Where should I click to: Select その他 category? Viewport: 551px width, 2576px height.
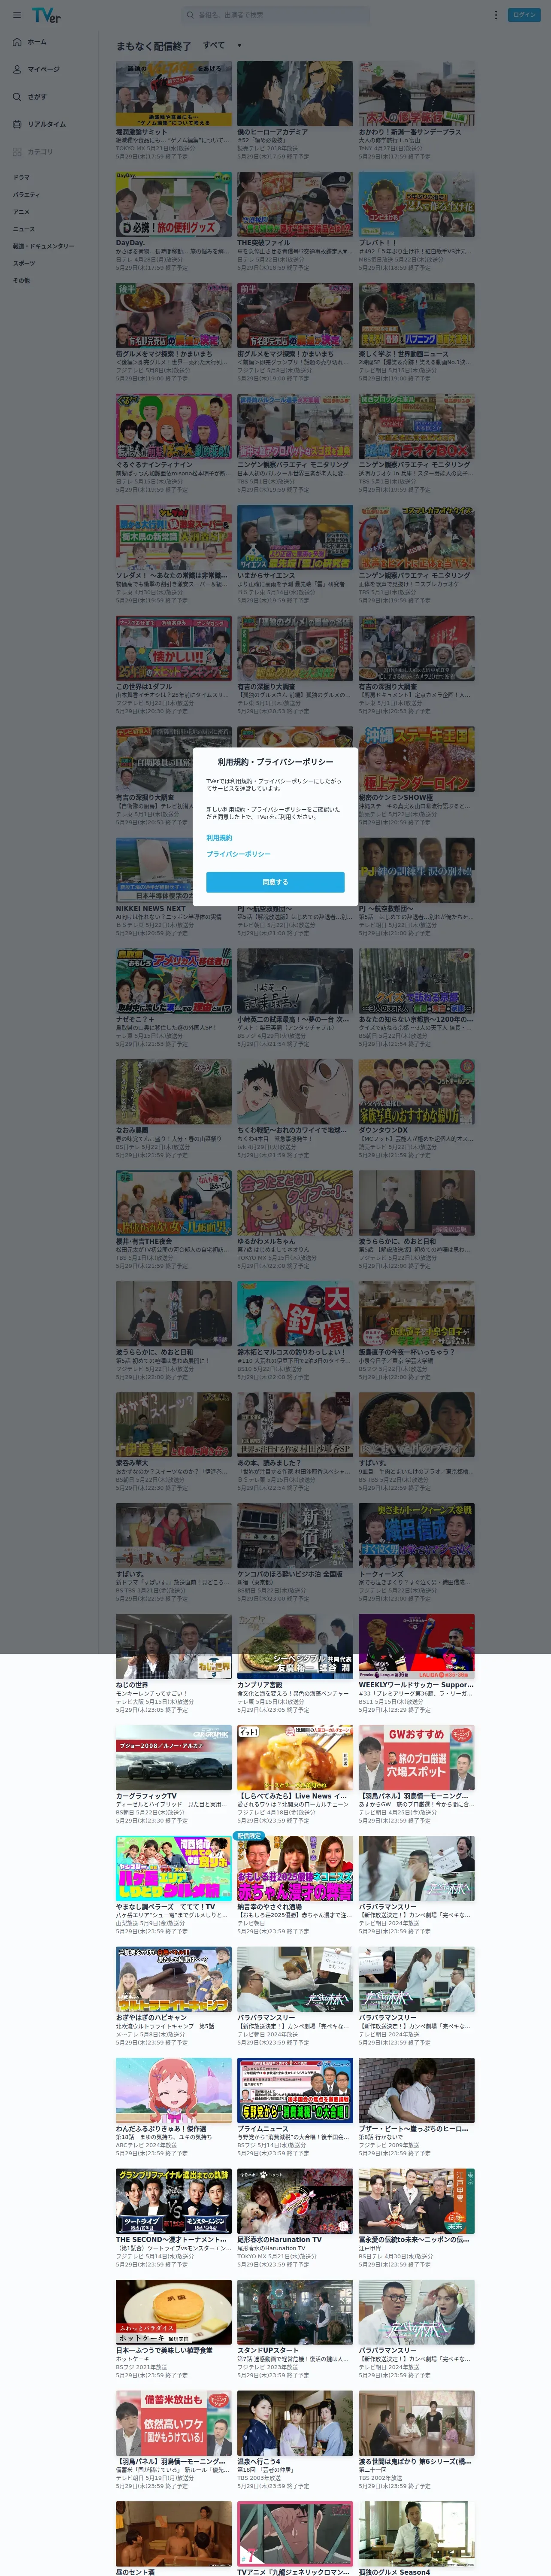(x=21, y=280)
